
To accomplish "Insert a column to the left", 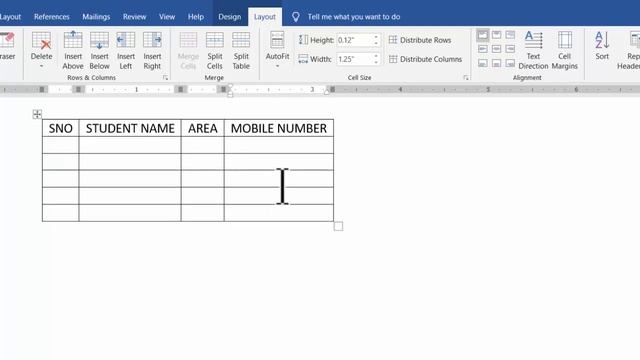I will (126, 50).
